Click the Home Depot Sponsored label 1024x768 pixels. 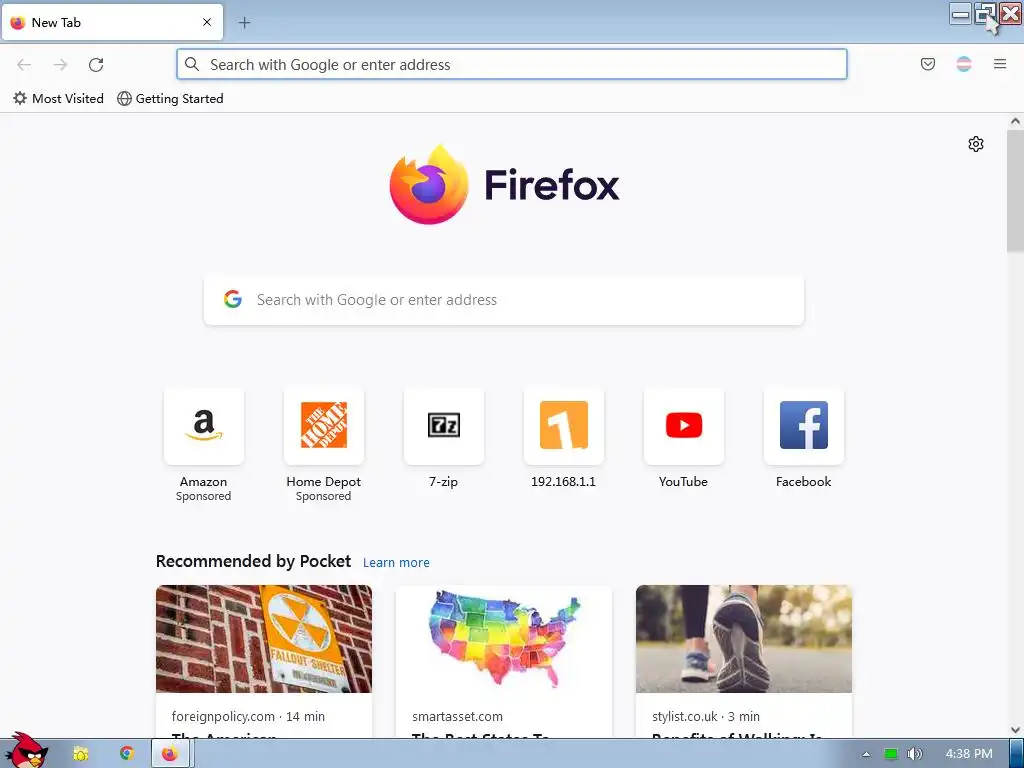coord(323,496)
